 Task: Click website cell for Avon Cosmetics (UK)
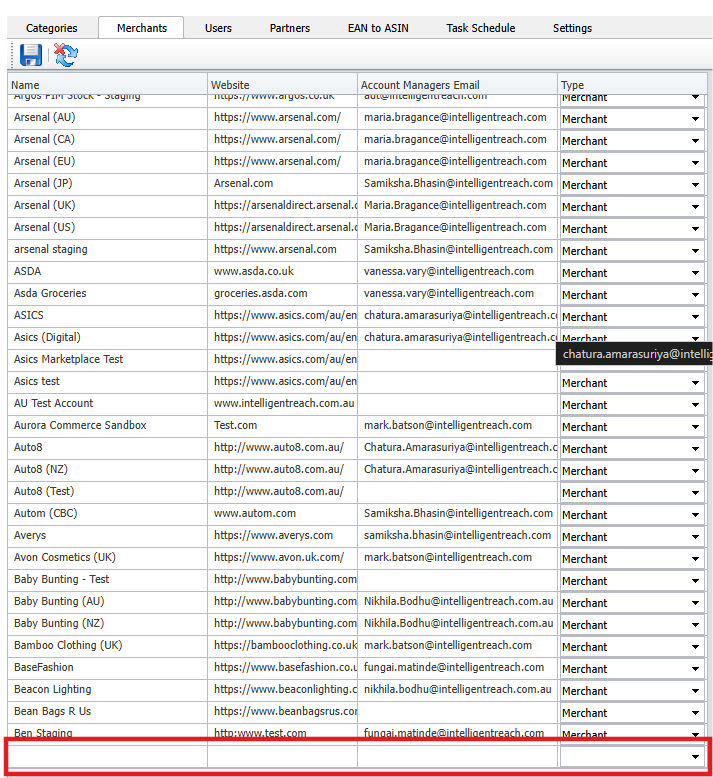coord(282,558)
